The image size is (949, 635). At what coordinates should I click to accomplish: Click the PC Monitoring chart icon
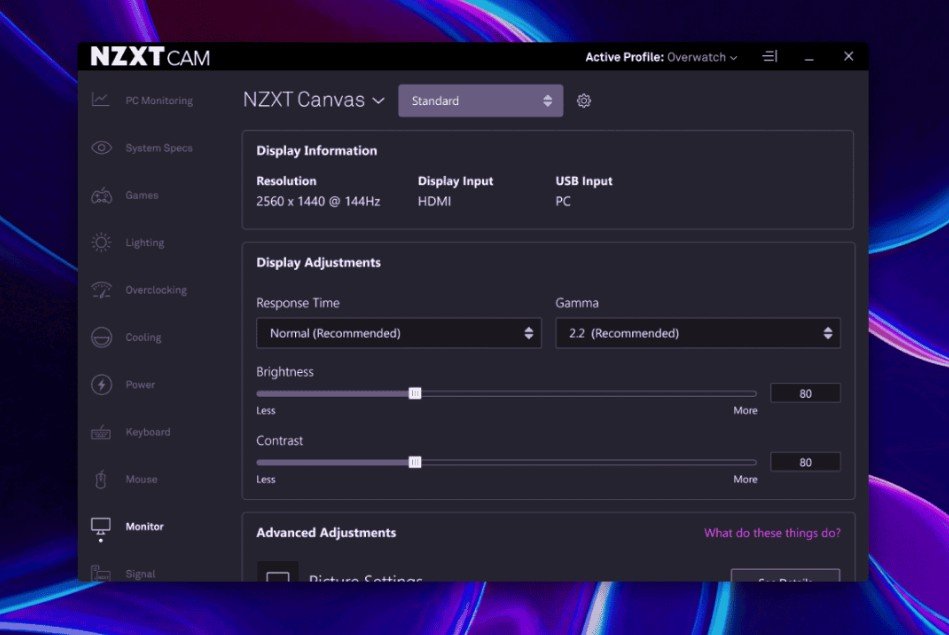point(100,99)
